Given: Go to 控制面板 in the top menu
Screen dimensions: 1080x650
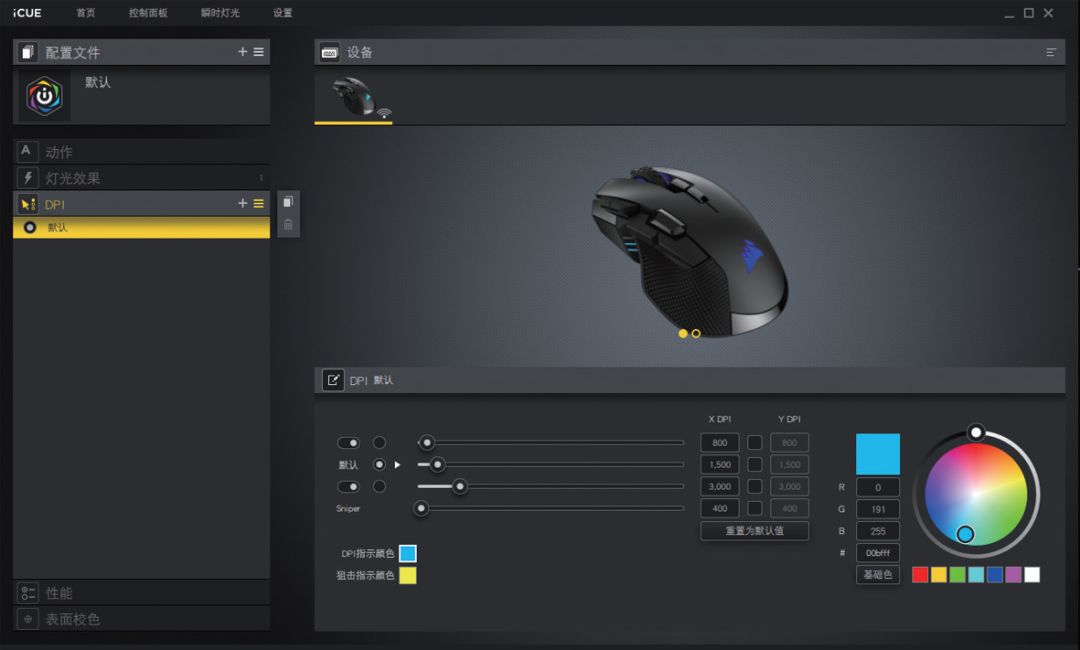Looking at the screenshot, I should tap(148, 13).
